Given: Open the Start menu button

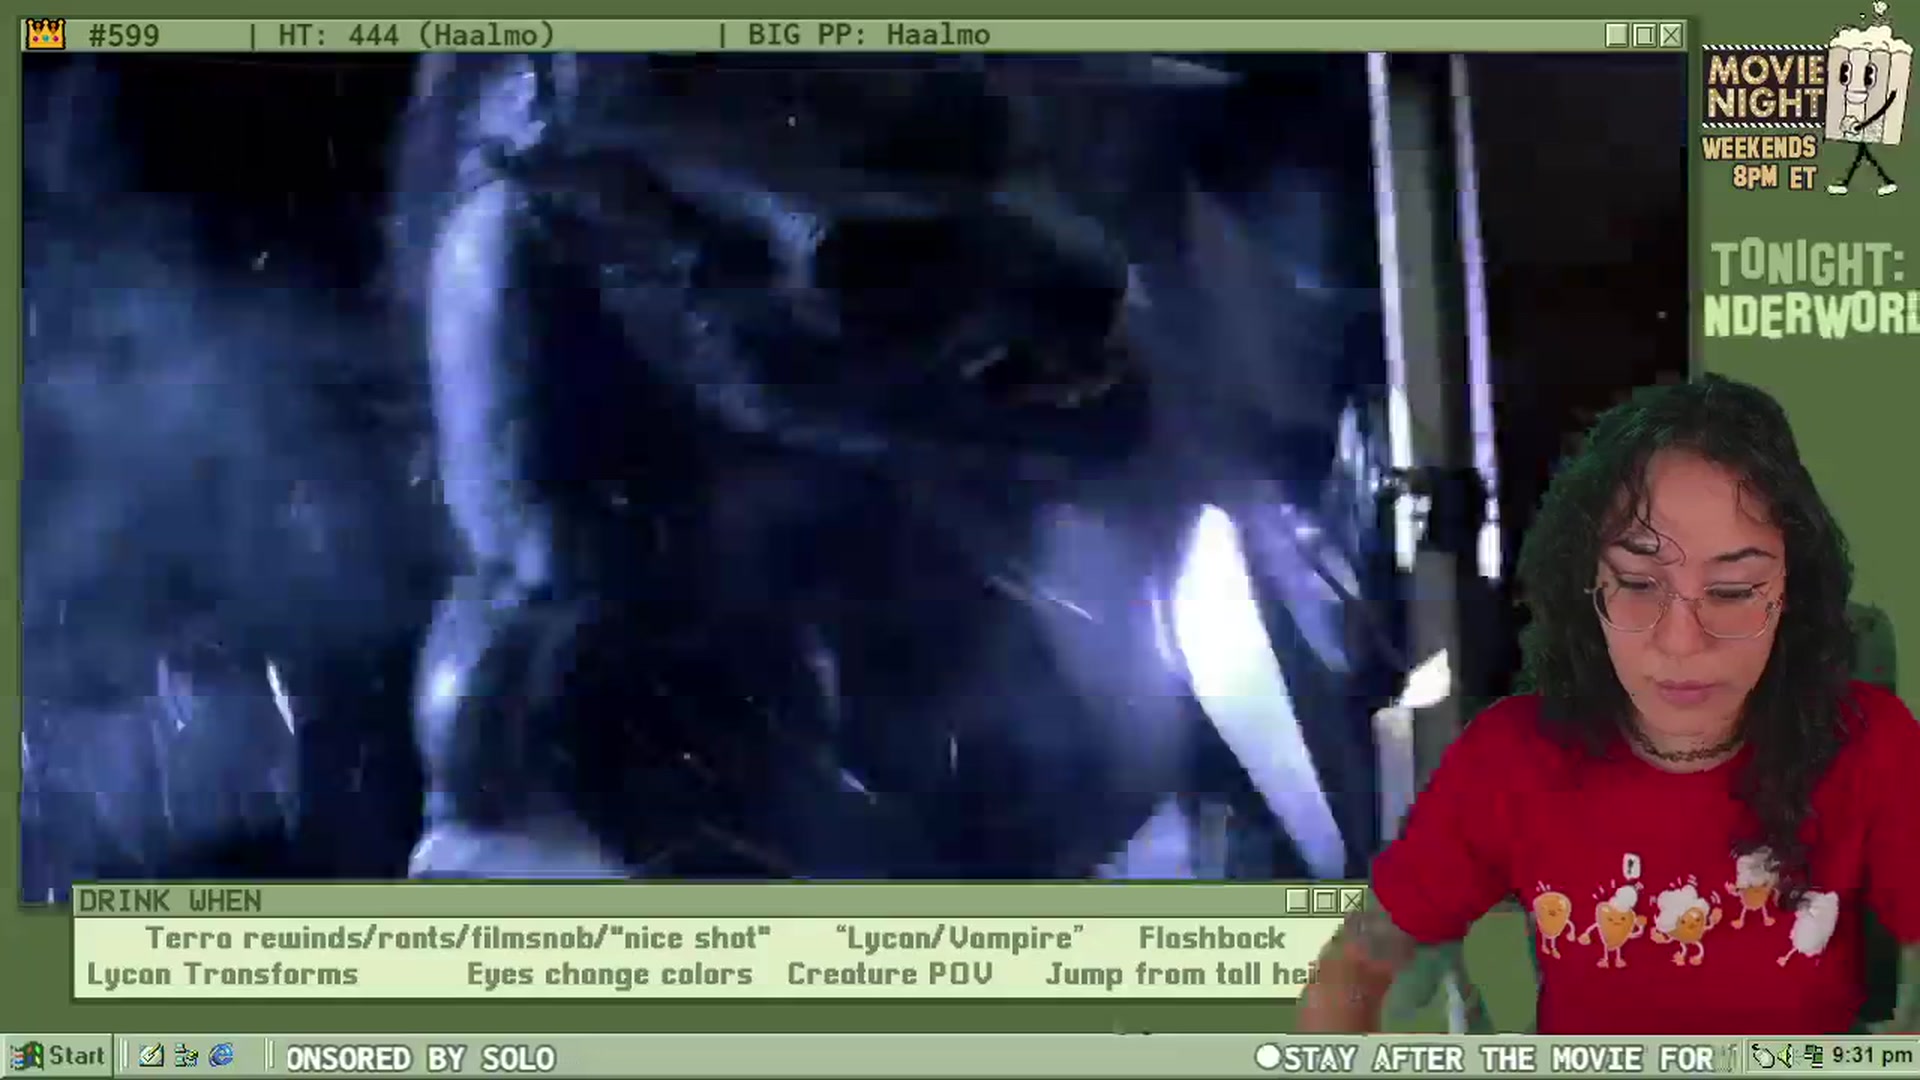Looking at the screenshot, I should (57, 1056).
